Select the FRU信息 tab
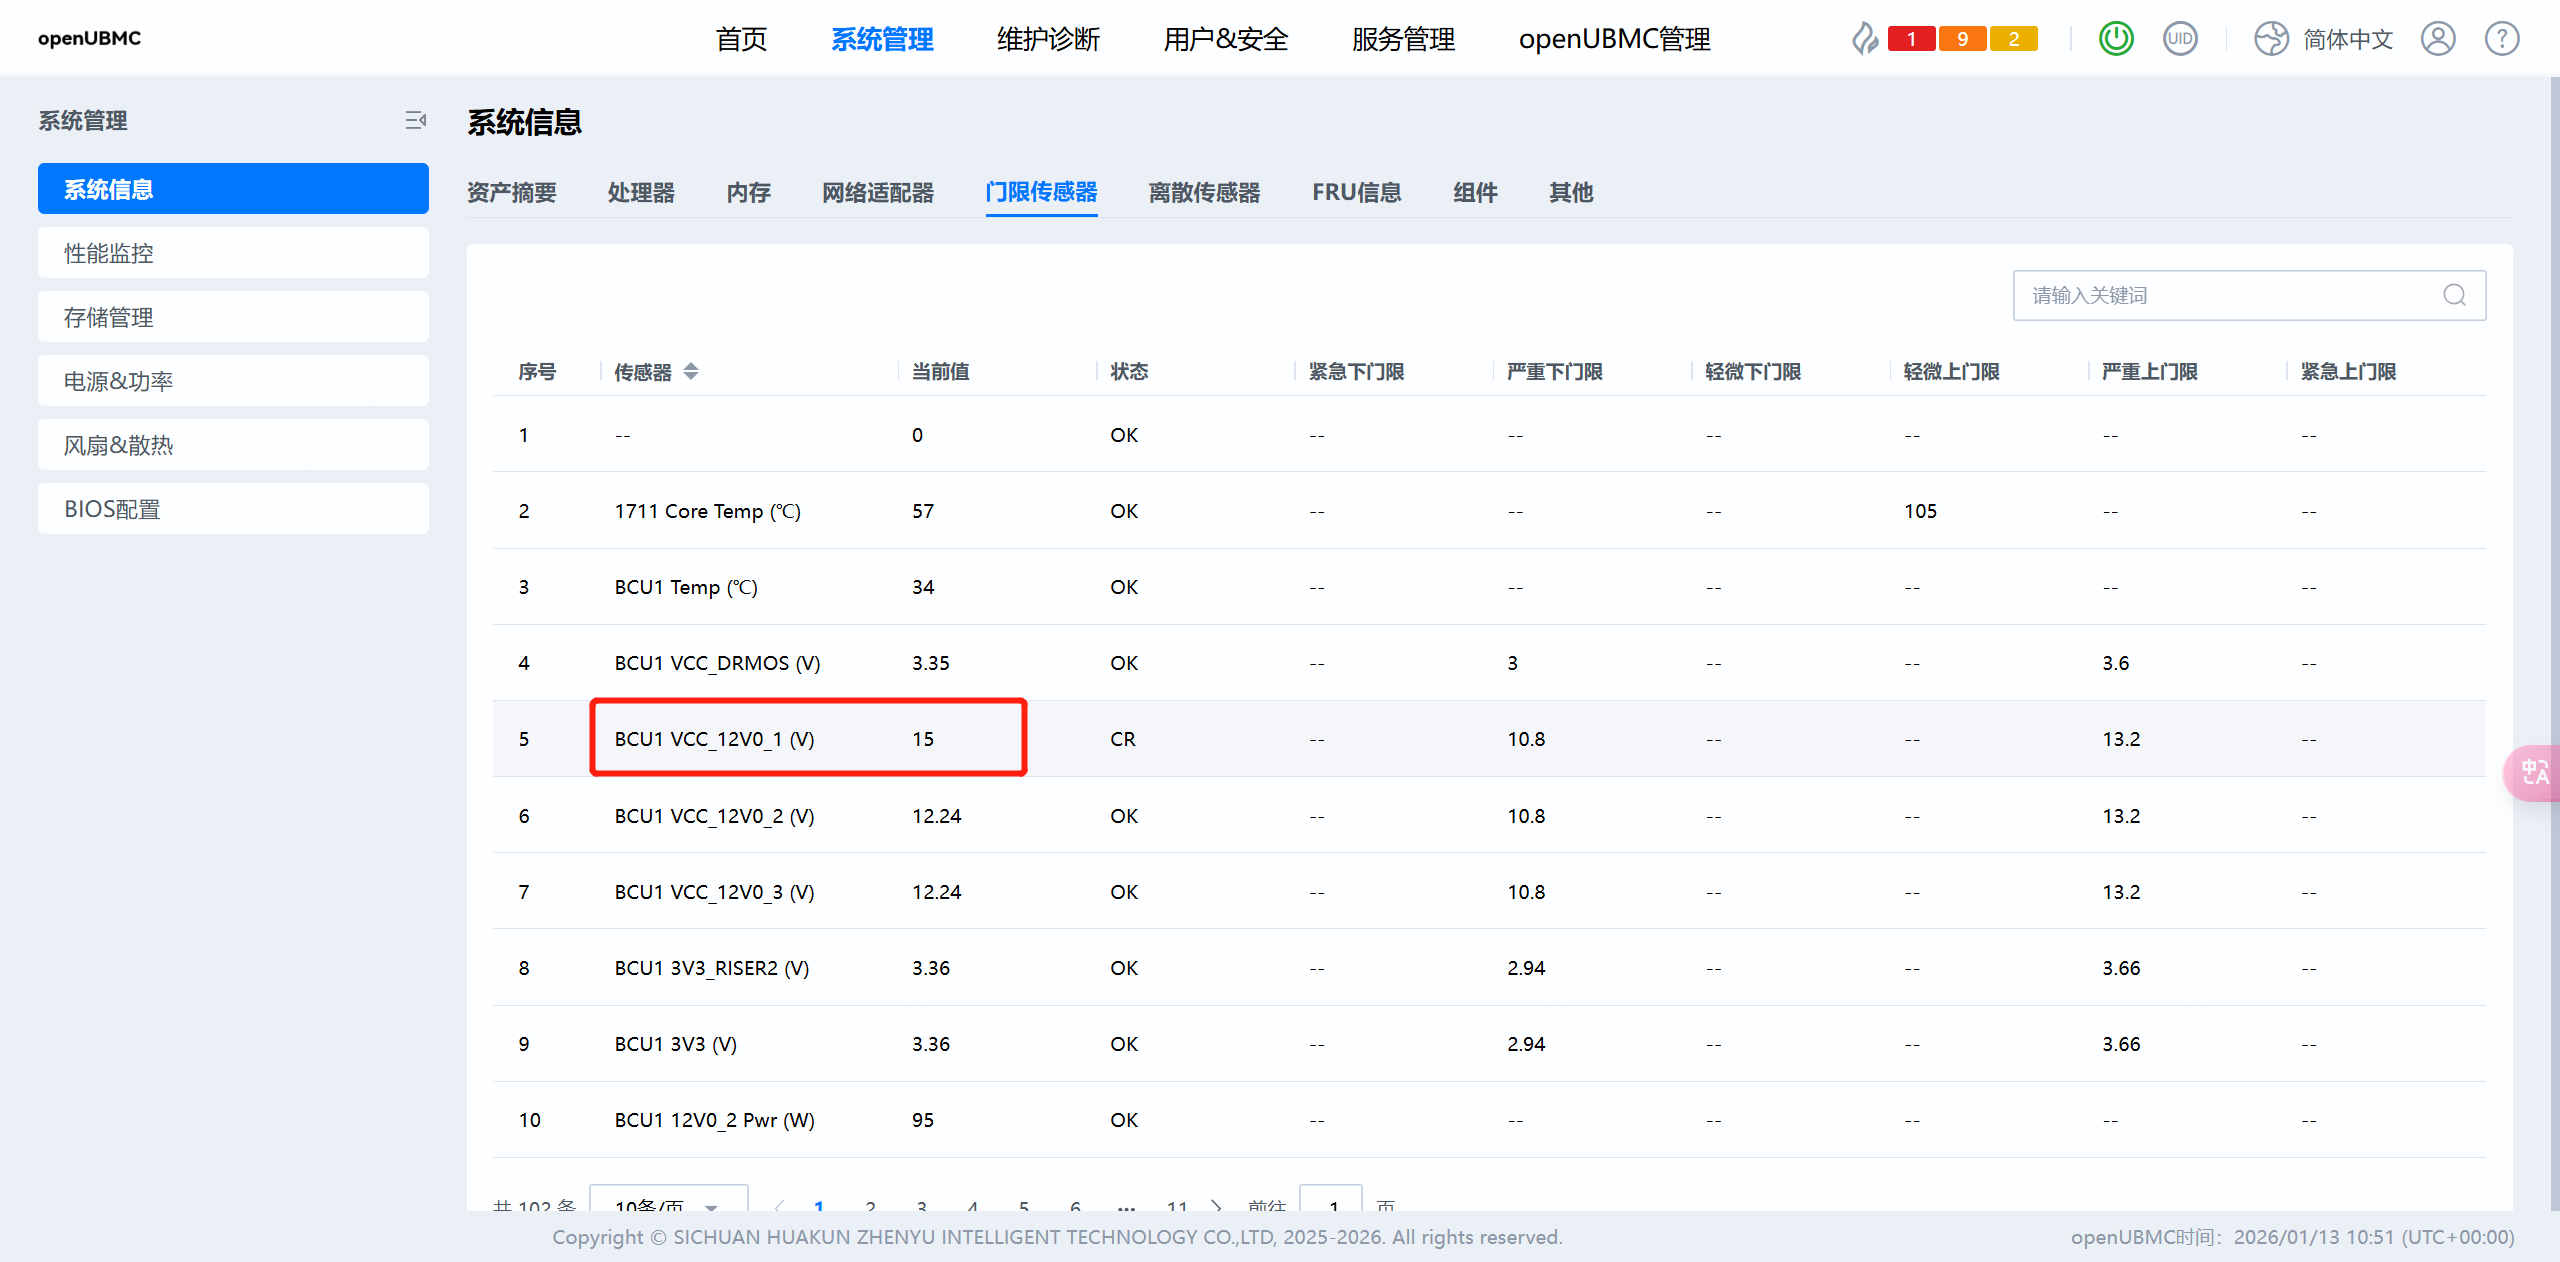This screenshot has height=1262, width=2560. [x=1356, y=192]
